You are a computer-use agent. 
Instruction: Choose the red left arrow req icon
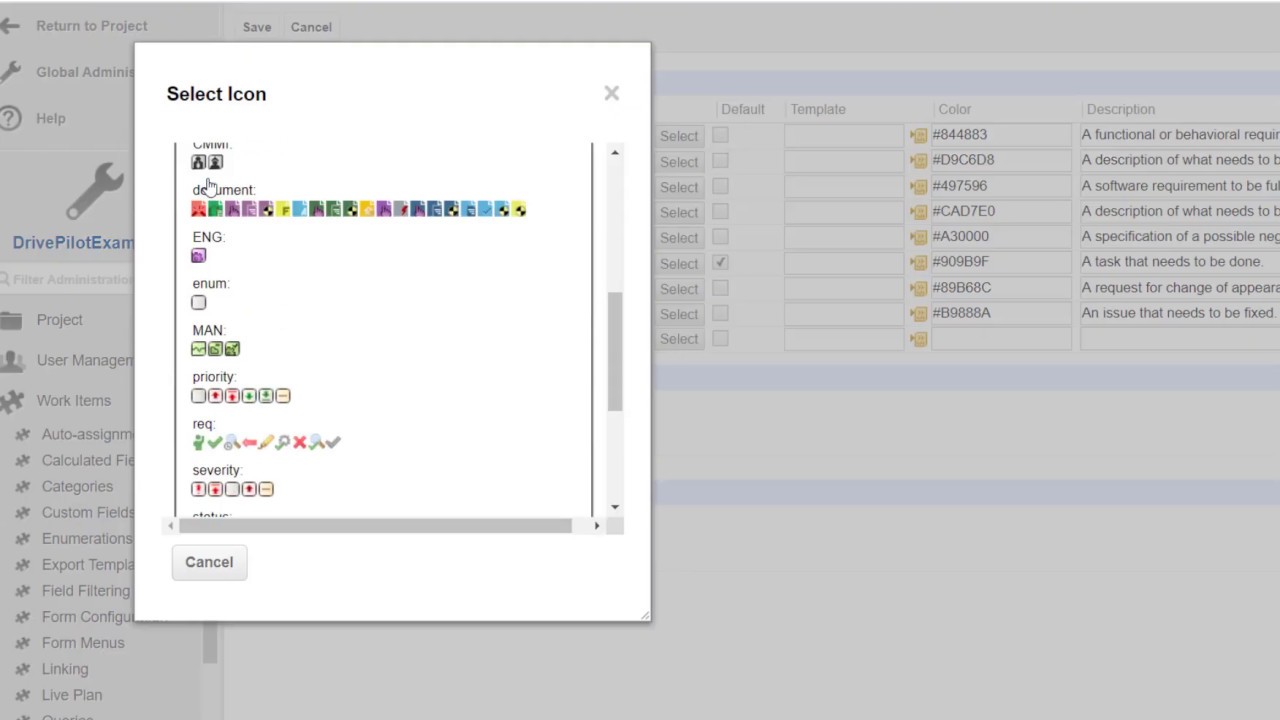click(250, 442)
